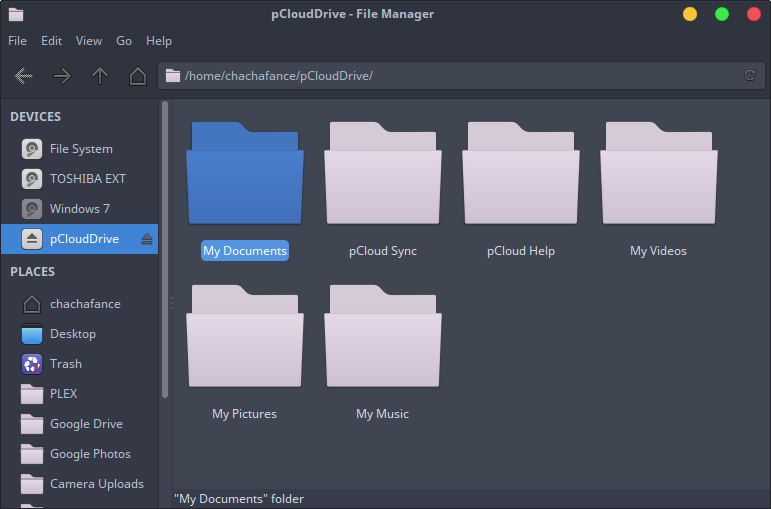771x509 pixels.
Task: Click the Trash recycle icon
Action: (x=32, y=364)
